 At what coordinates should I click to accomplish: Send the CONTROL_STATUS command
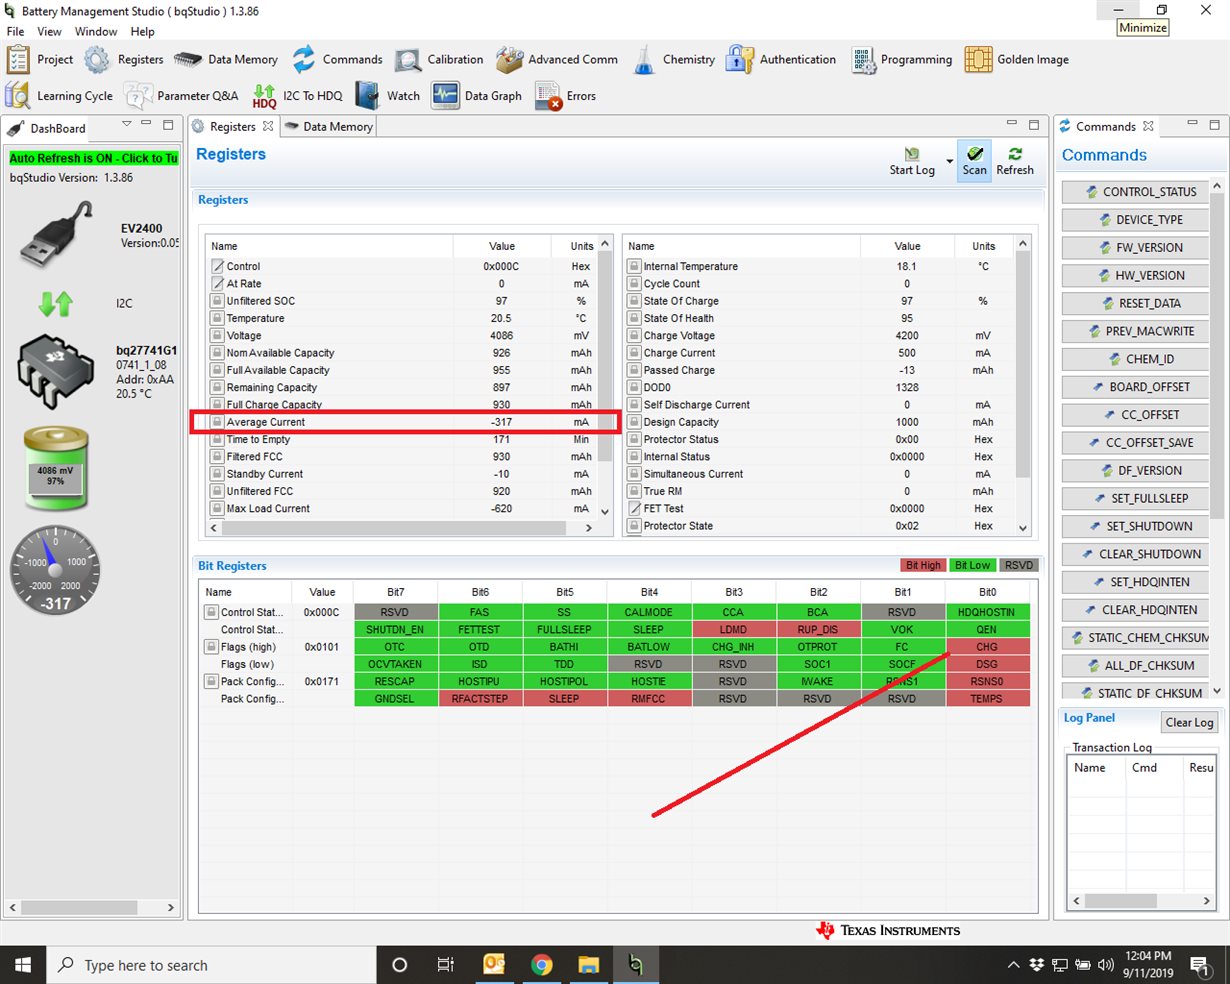click(x=1137, y=192)
